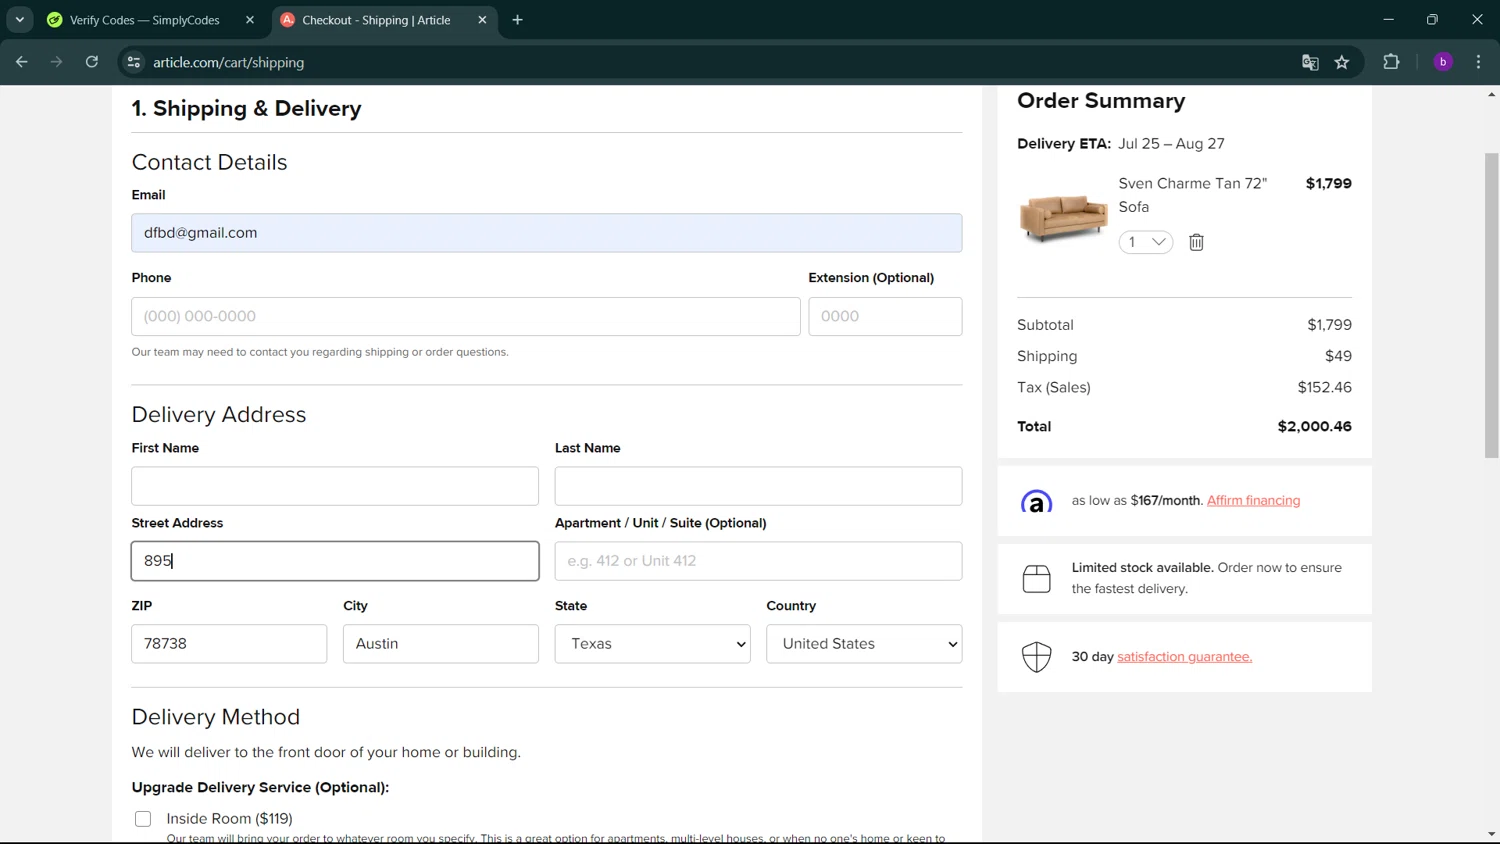Delete the sofa using the trash icon
The width and height of the screenshot is (1500, 844).
coord(1196,242)
